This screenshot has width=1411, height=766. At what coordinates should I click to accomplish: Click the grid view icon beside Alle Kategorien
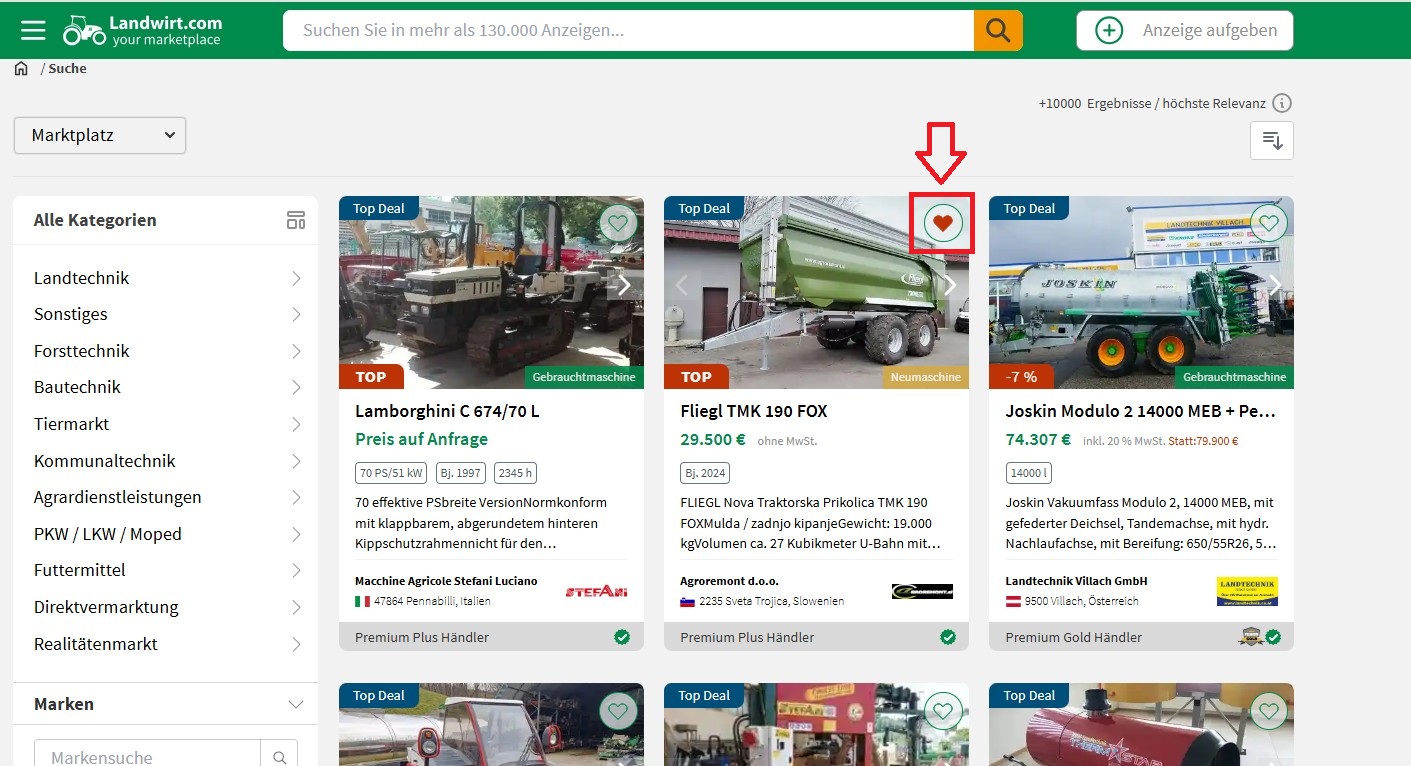click(295, 219)
